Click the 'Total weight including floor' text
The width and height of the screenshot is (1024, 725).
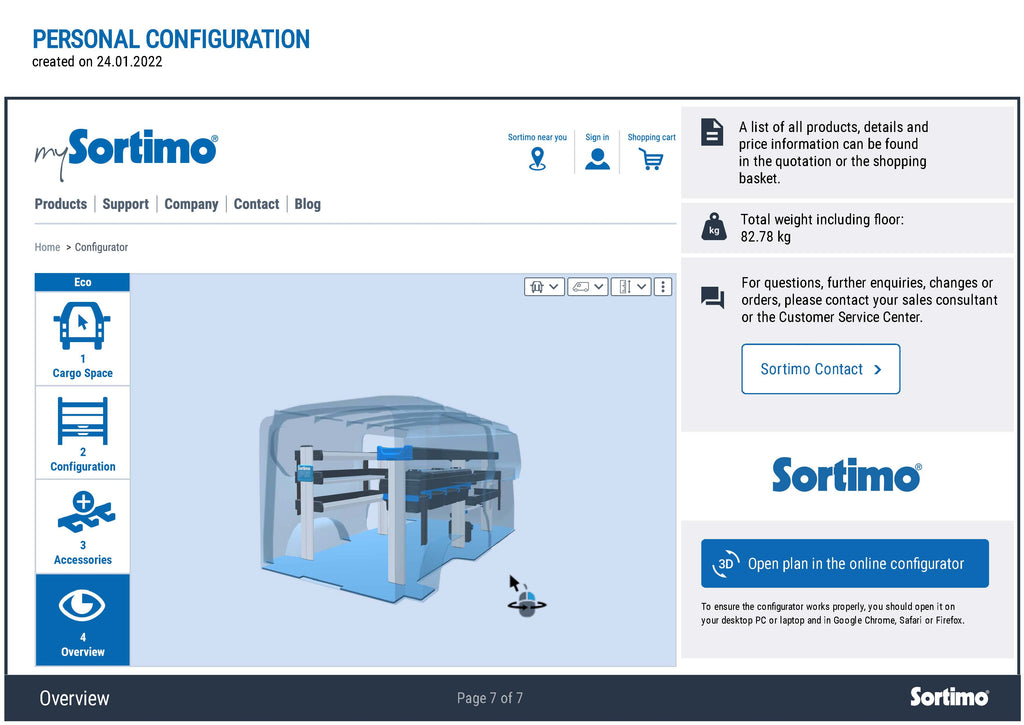click(822, 219)
